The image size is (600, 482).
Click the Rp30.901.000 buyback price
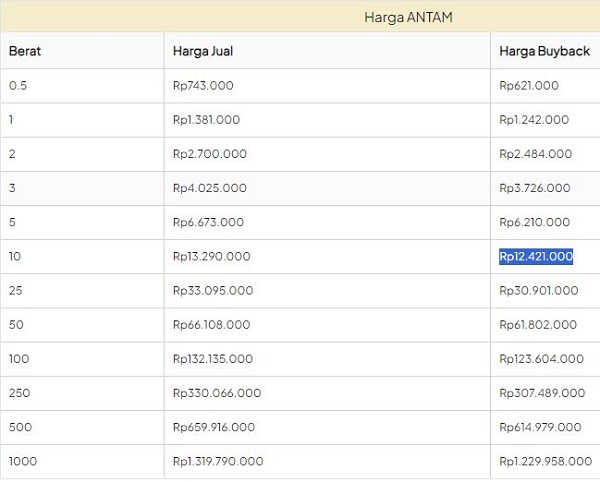[539, 291]
